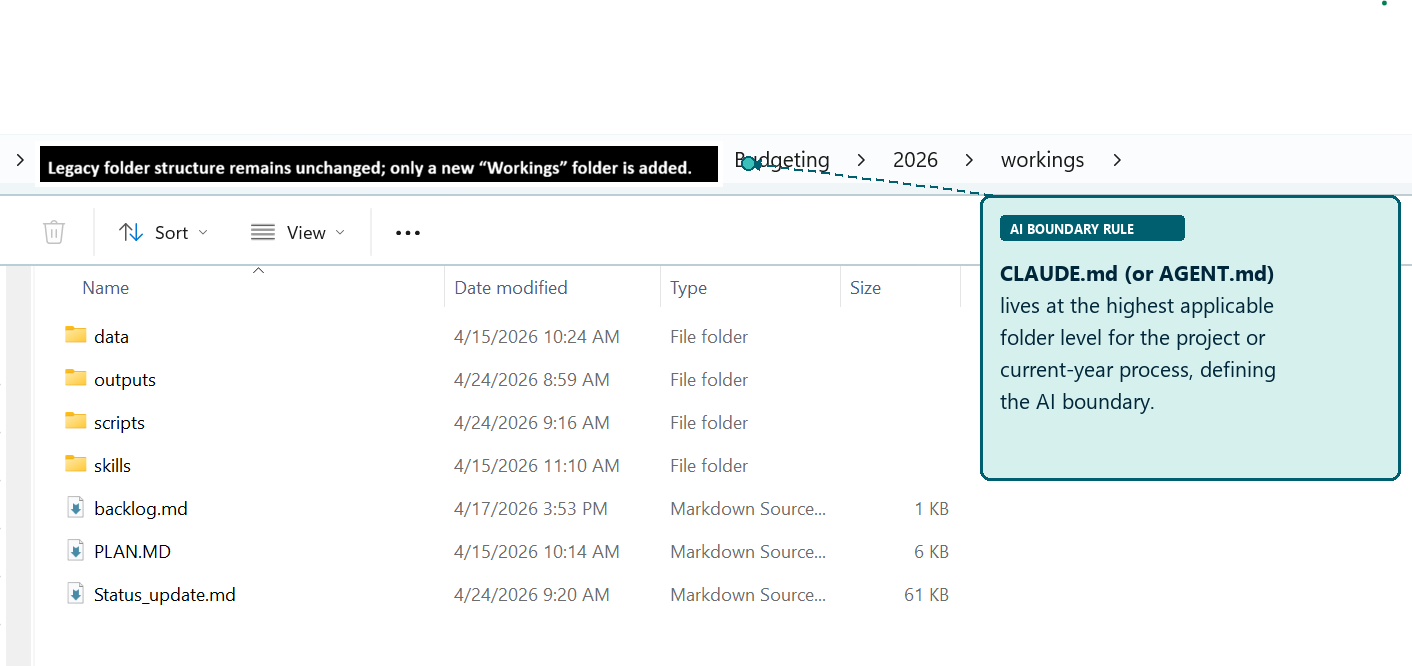
Task: Select the backlog.md file icon
Action: click(x=76, y=508)
